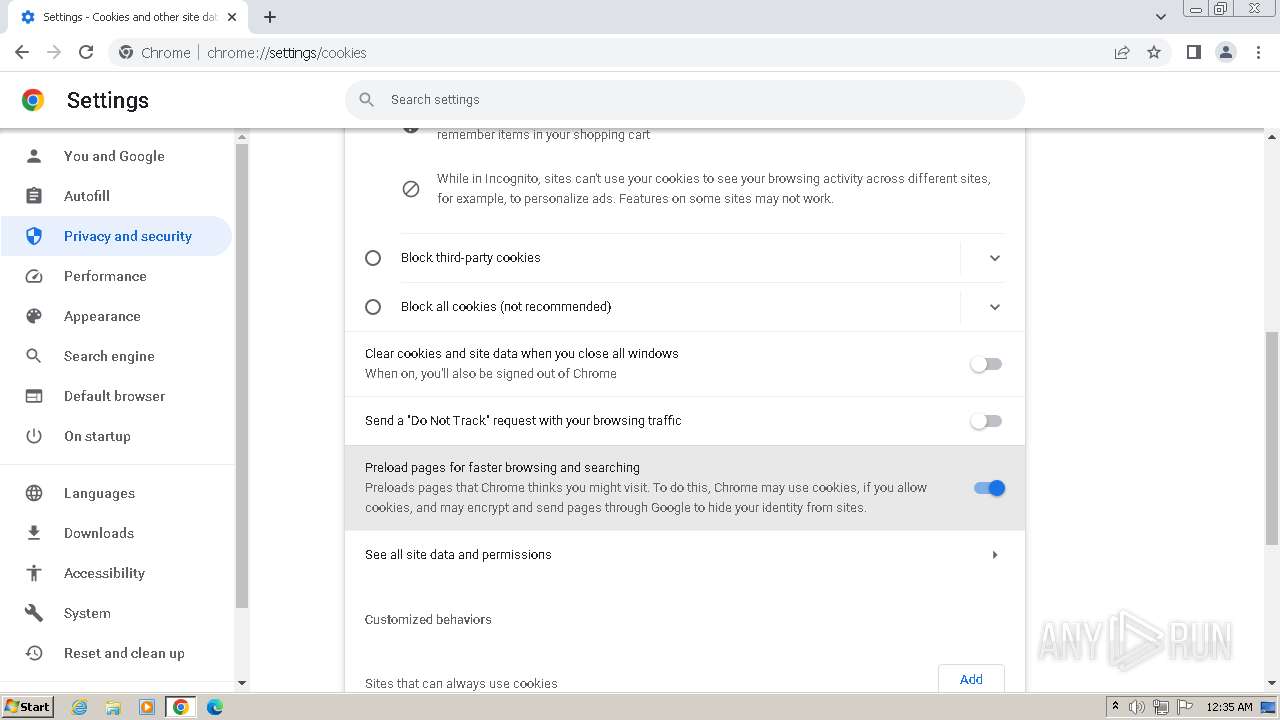Select Block third-party cookies radio button
This screenshot has height=720, width=1280.
[373, 258]
